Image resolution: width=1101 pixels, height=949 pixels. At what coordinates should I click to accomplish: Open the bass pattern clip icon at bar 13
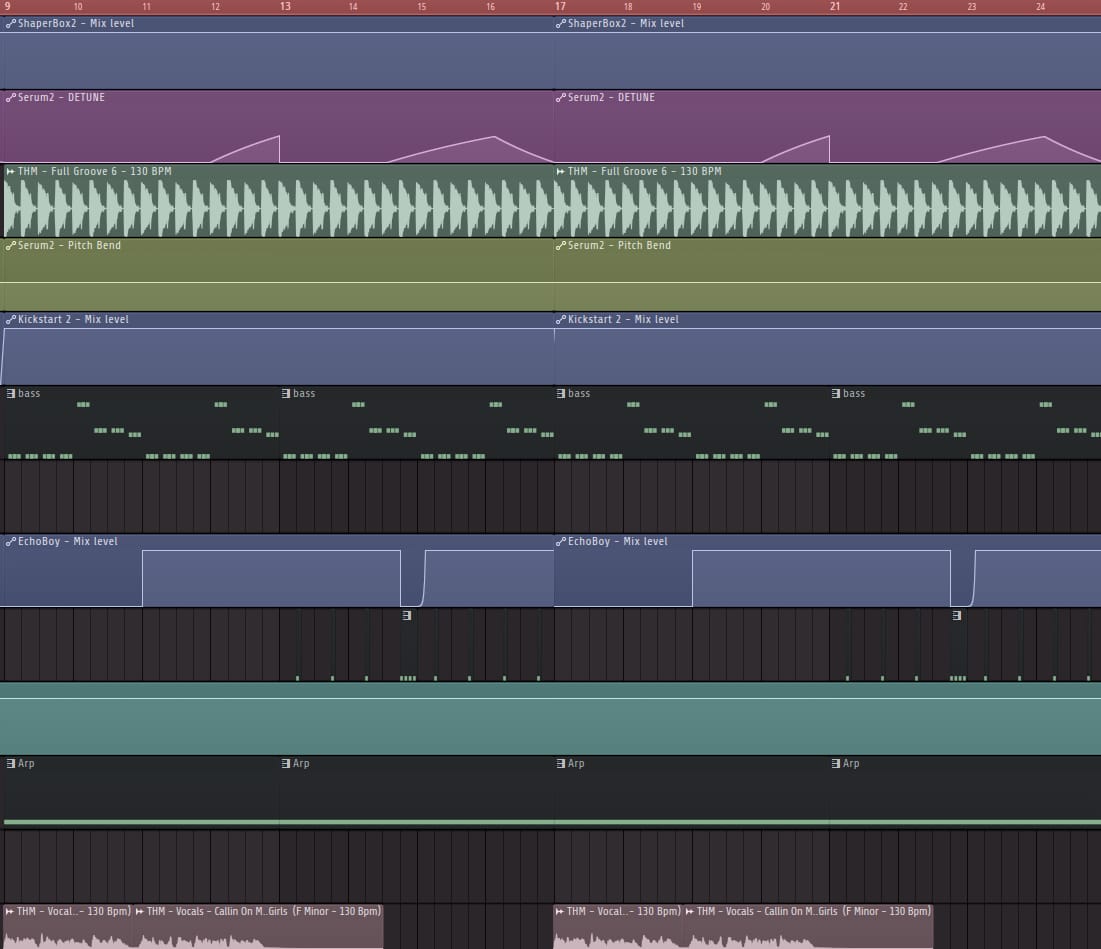point(286,394)
